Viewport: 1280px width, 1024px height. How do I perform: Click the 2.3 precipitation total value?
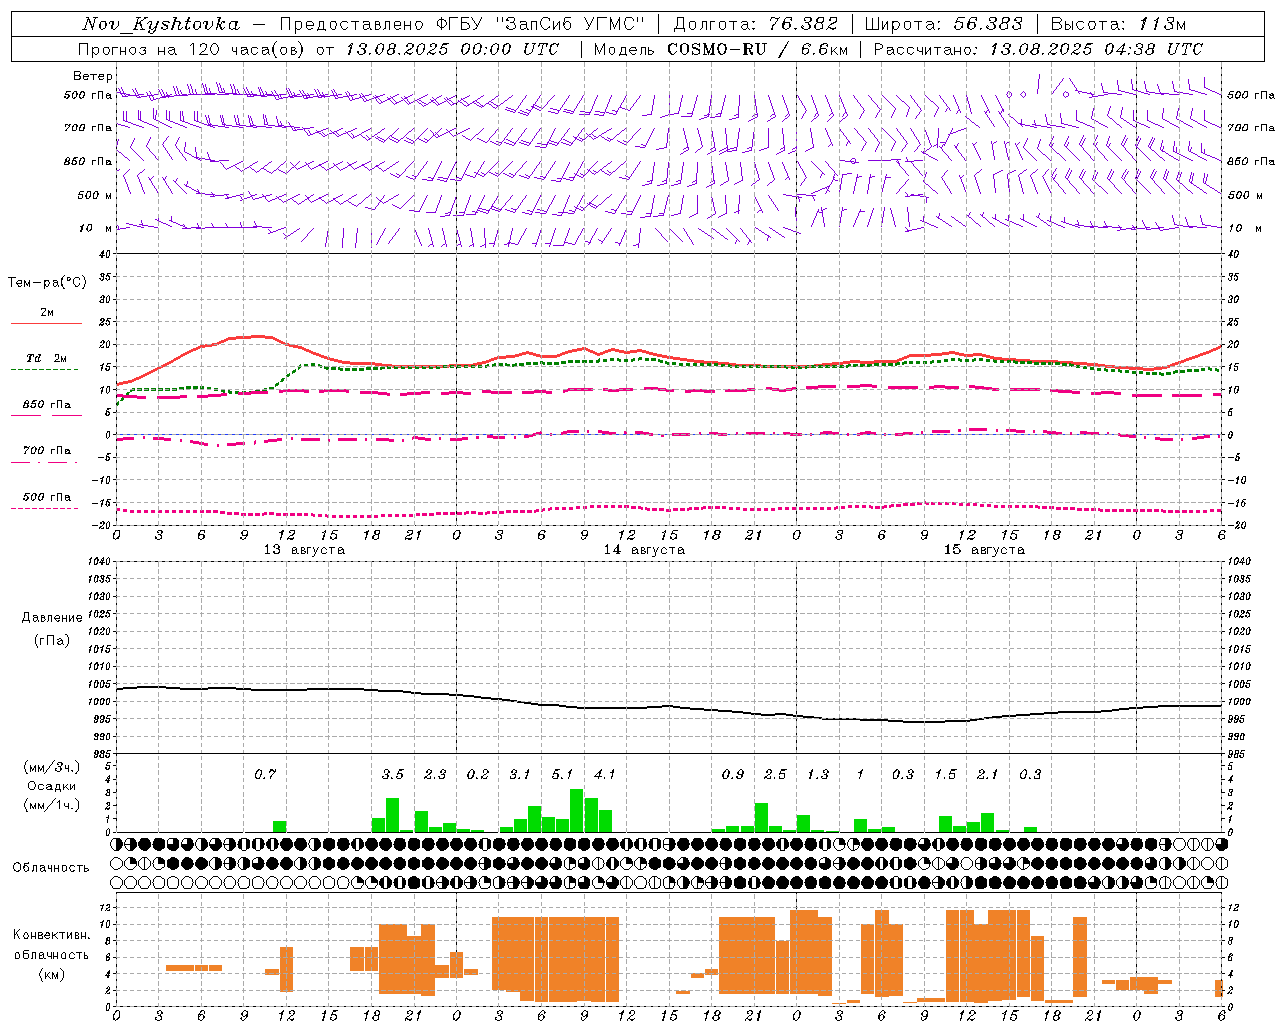435,774
